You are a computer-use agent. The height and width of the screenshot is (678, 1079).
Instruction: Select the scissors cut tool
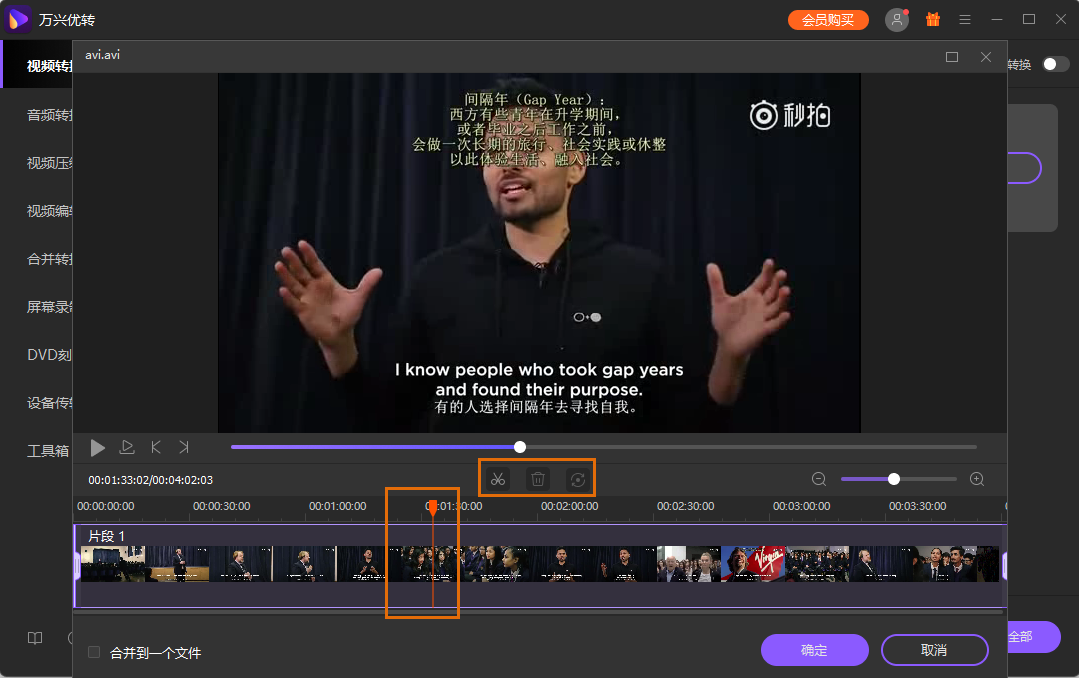pos(497,478)
